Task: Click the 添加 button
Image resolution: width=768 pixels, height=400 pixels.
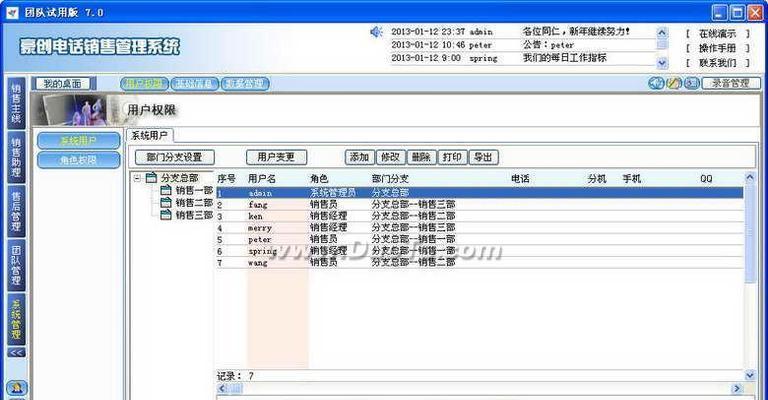Action: pos(360,157)
